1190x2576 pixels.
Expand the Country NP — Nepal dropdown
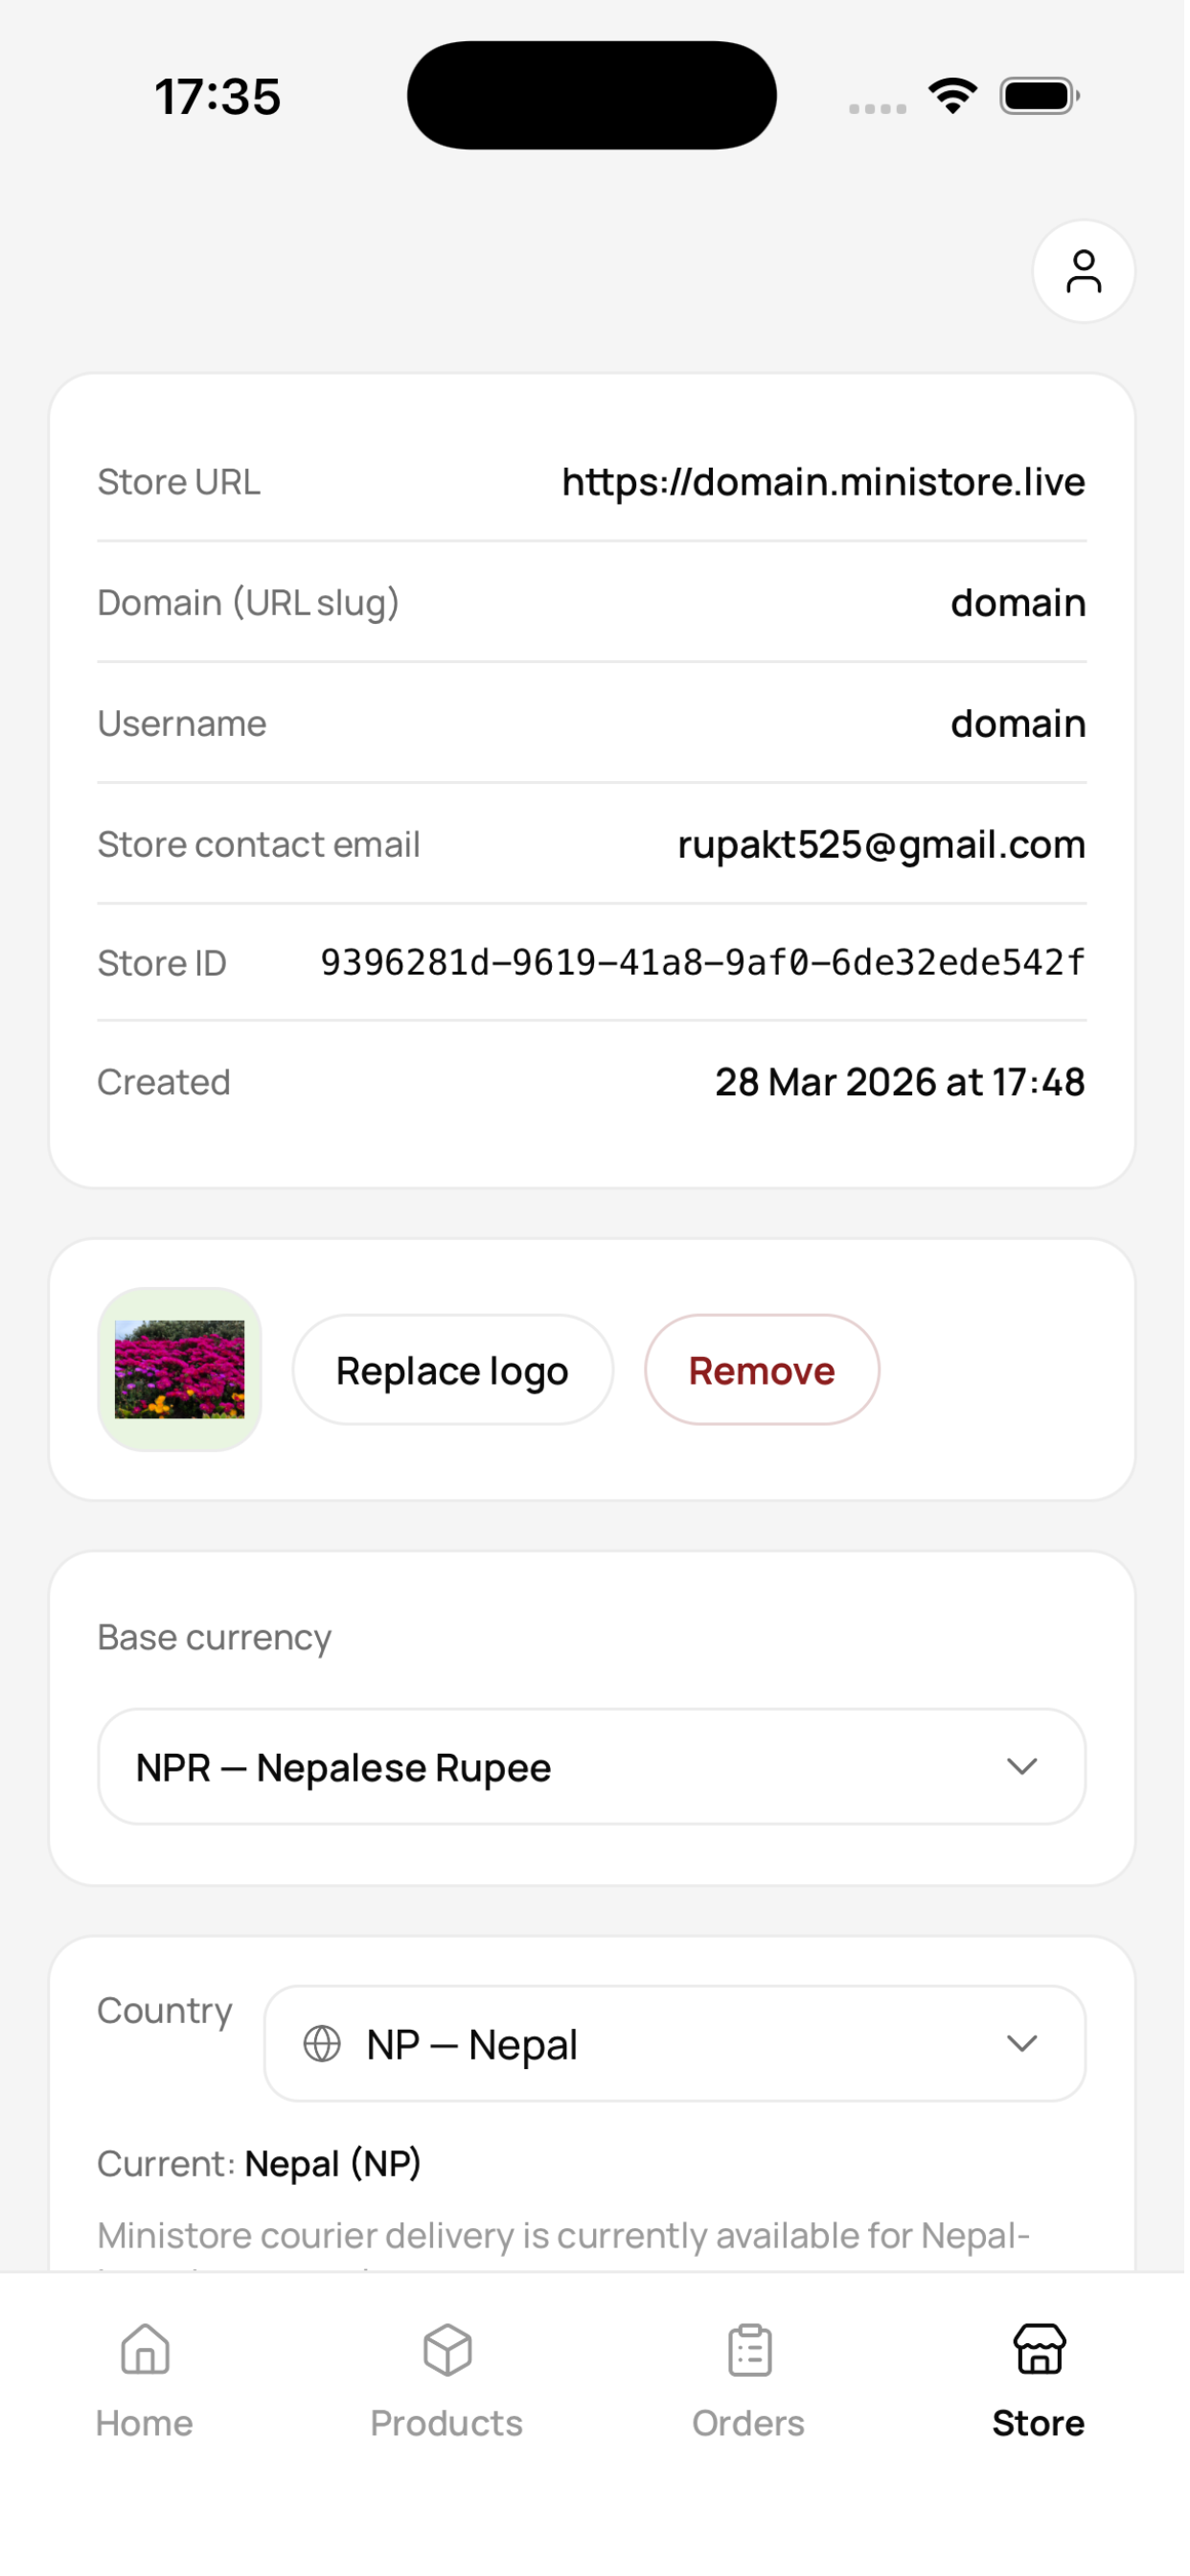tap(678, 2053)
